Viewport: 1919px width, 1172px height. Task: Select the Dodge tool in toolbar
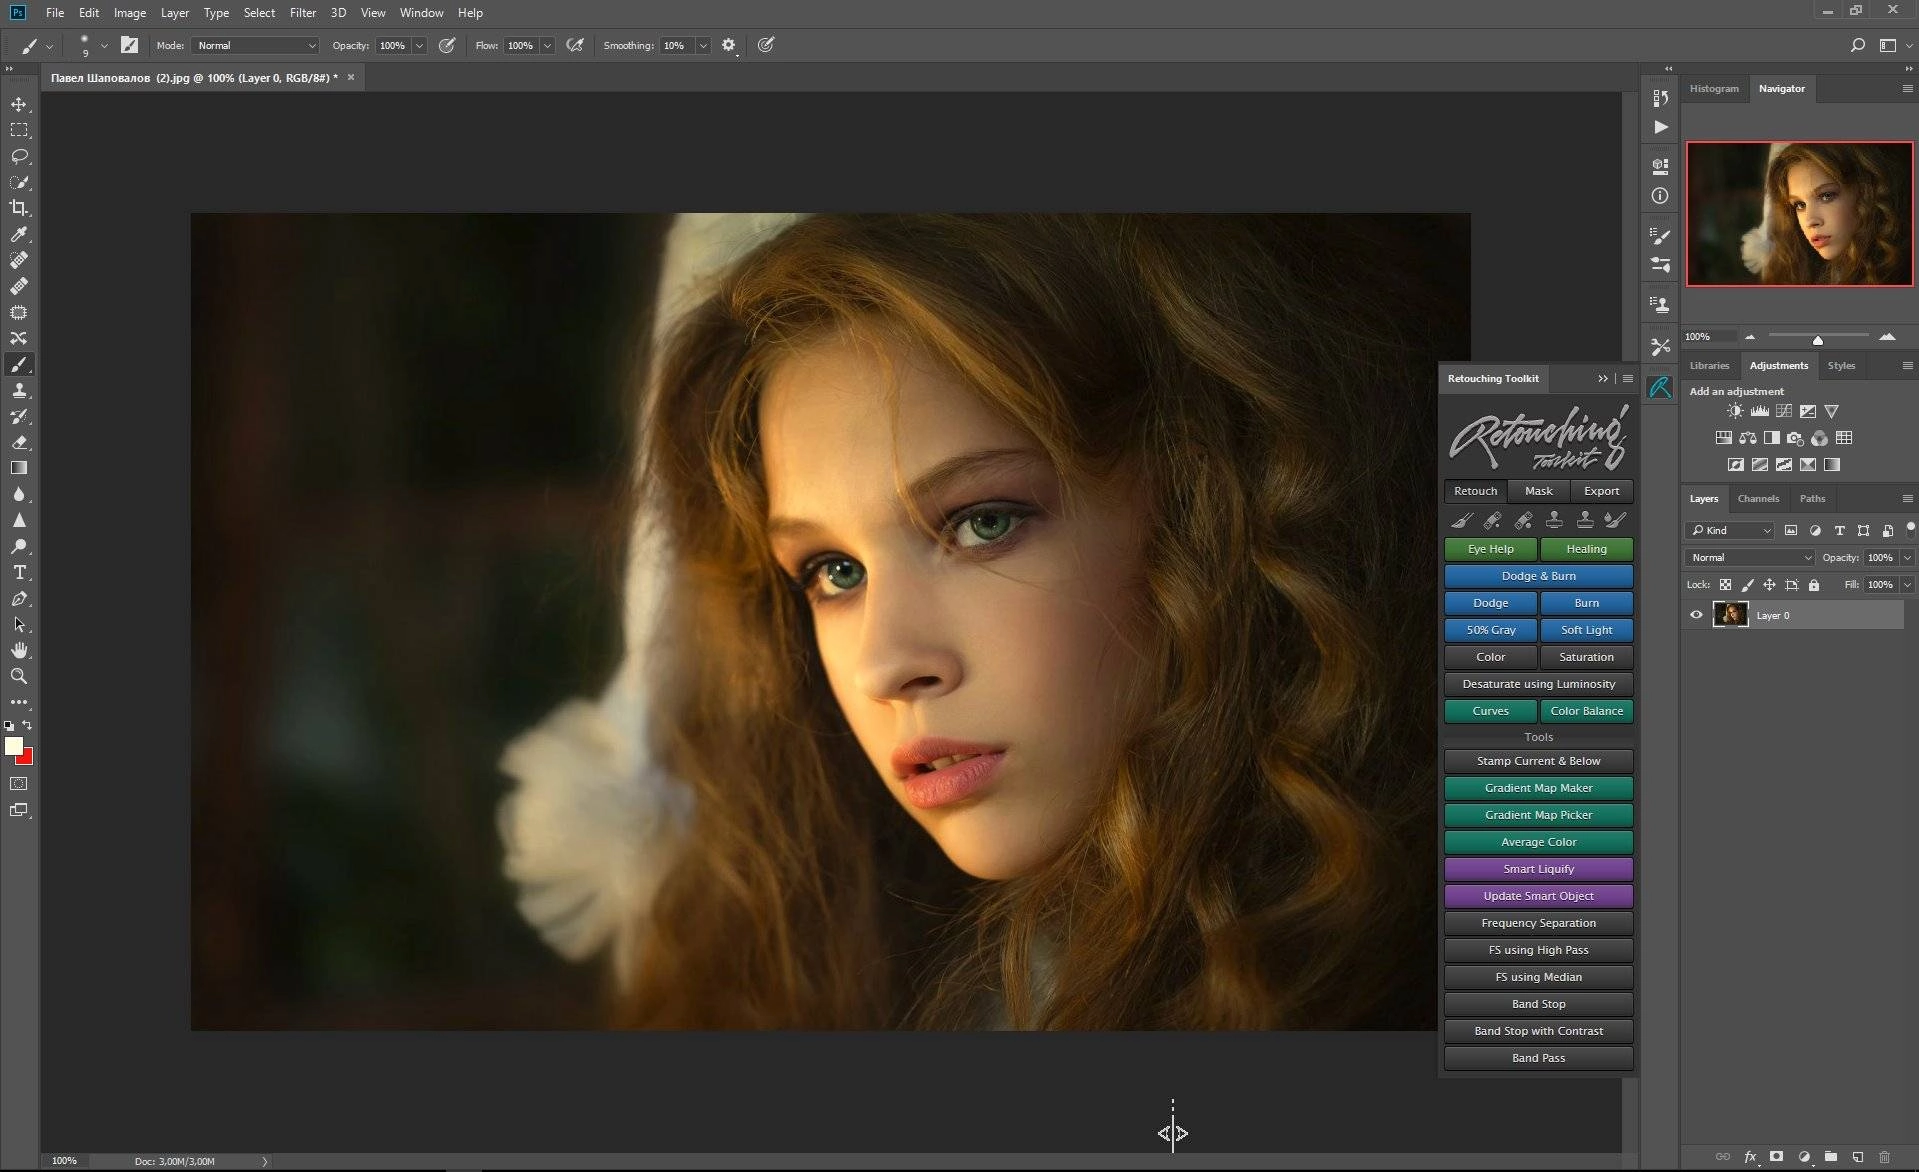click(x=19, y=546)
